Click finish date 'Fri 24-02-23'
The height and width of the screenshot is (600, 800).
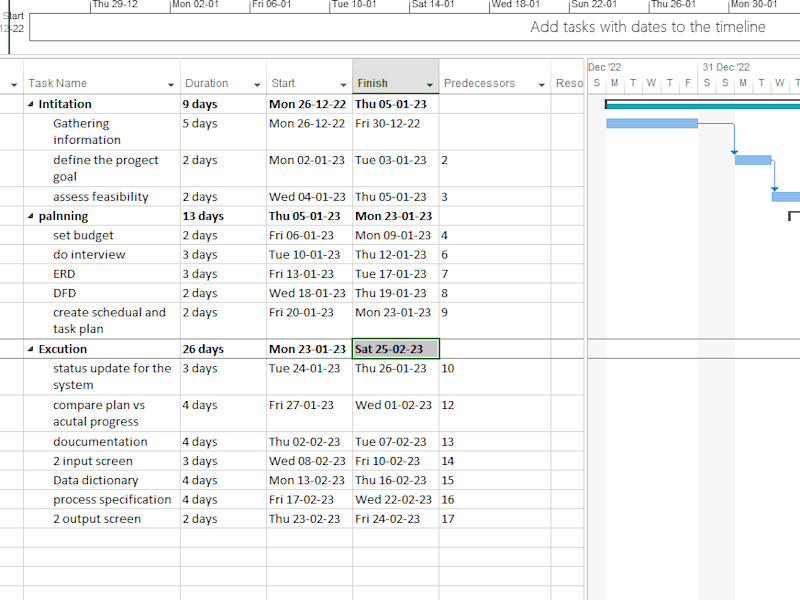pos(395,519)
